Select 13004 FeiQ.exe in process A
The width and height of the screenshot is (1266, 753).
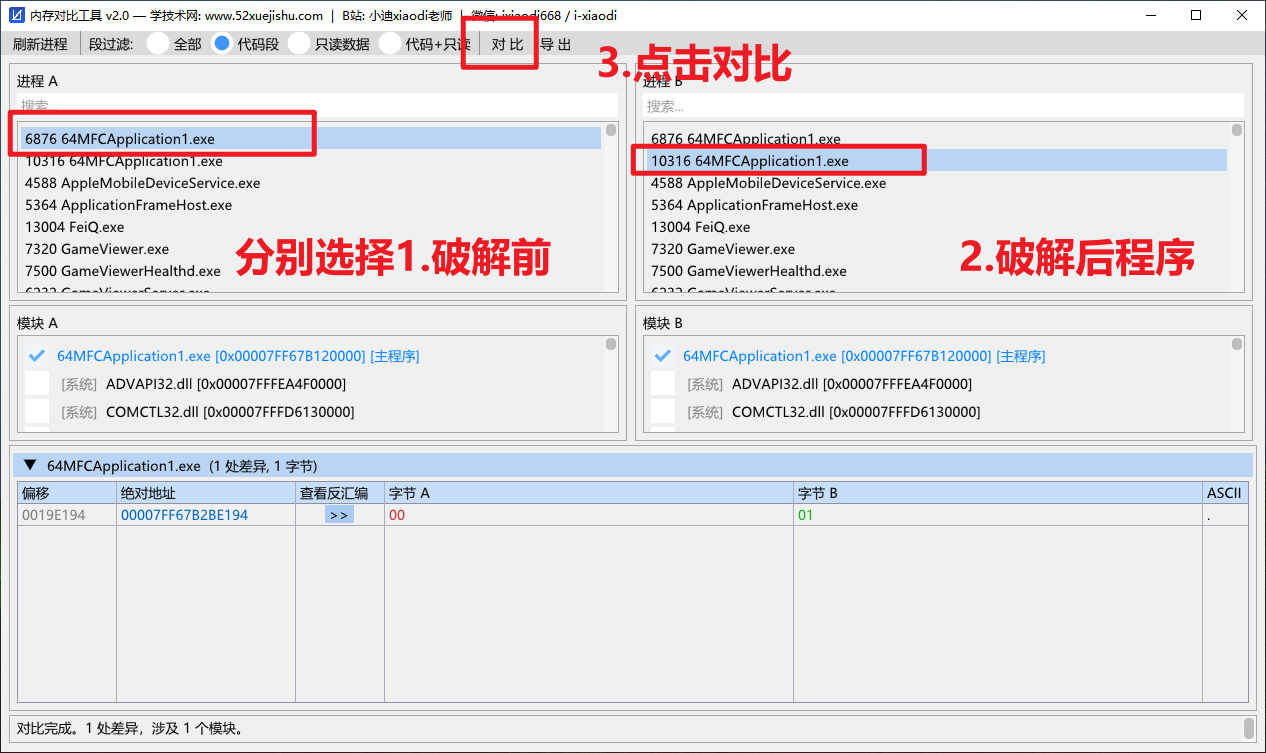(310, 227)
